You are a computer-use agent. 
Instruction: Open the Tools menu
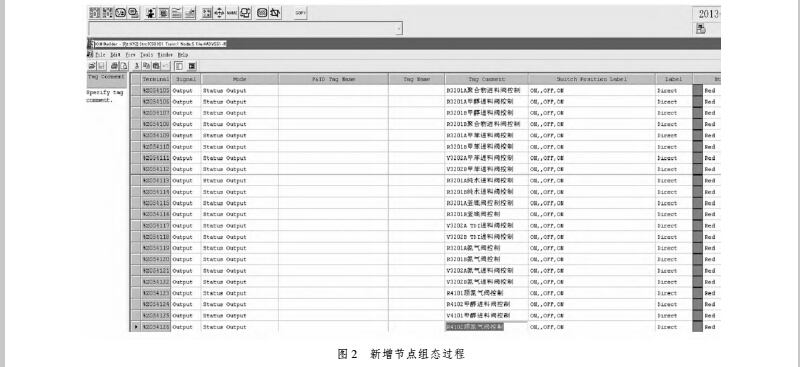tap(146, 55)
